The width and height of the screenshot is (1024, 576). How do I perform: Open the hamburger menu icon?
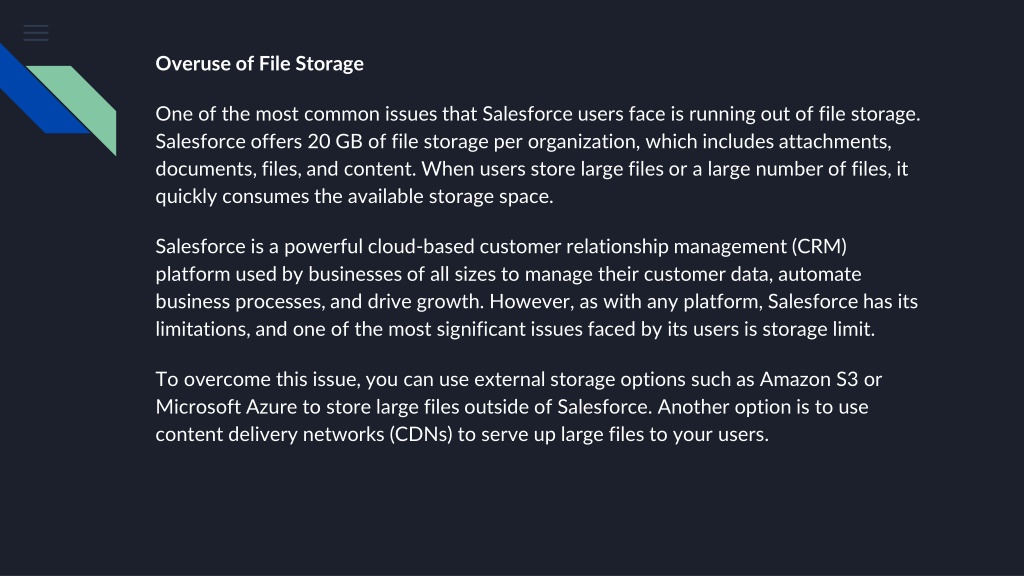pyautogui.click(x=36, y=33)
